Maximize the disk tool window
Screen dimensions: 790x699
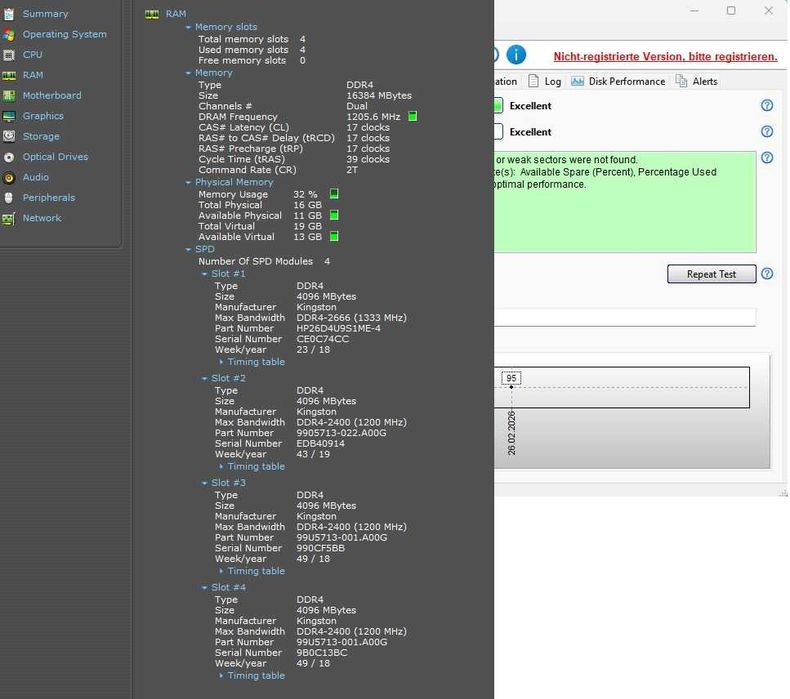tap(731, 11)
